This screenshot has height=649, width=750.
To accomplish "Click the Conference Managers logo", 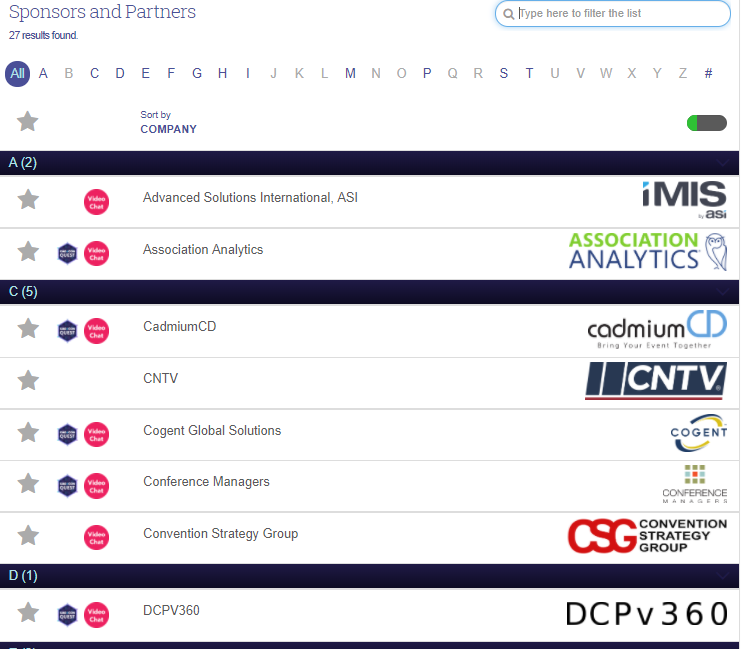I will tap(695, 484).
